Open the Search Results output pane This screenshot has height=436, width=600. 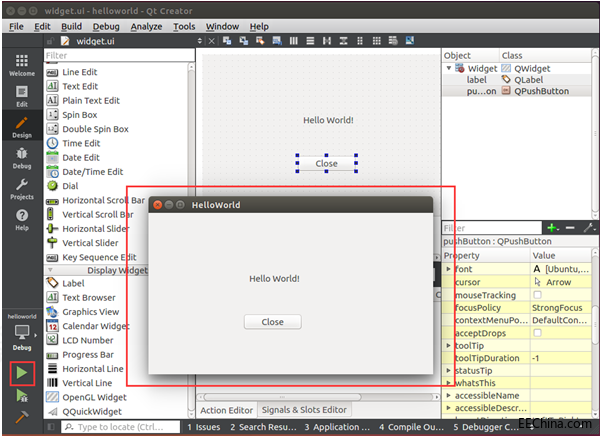263,427
